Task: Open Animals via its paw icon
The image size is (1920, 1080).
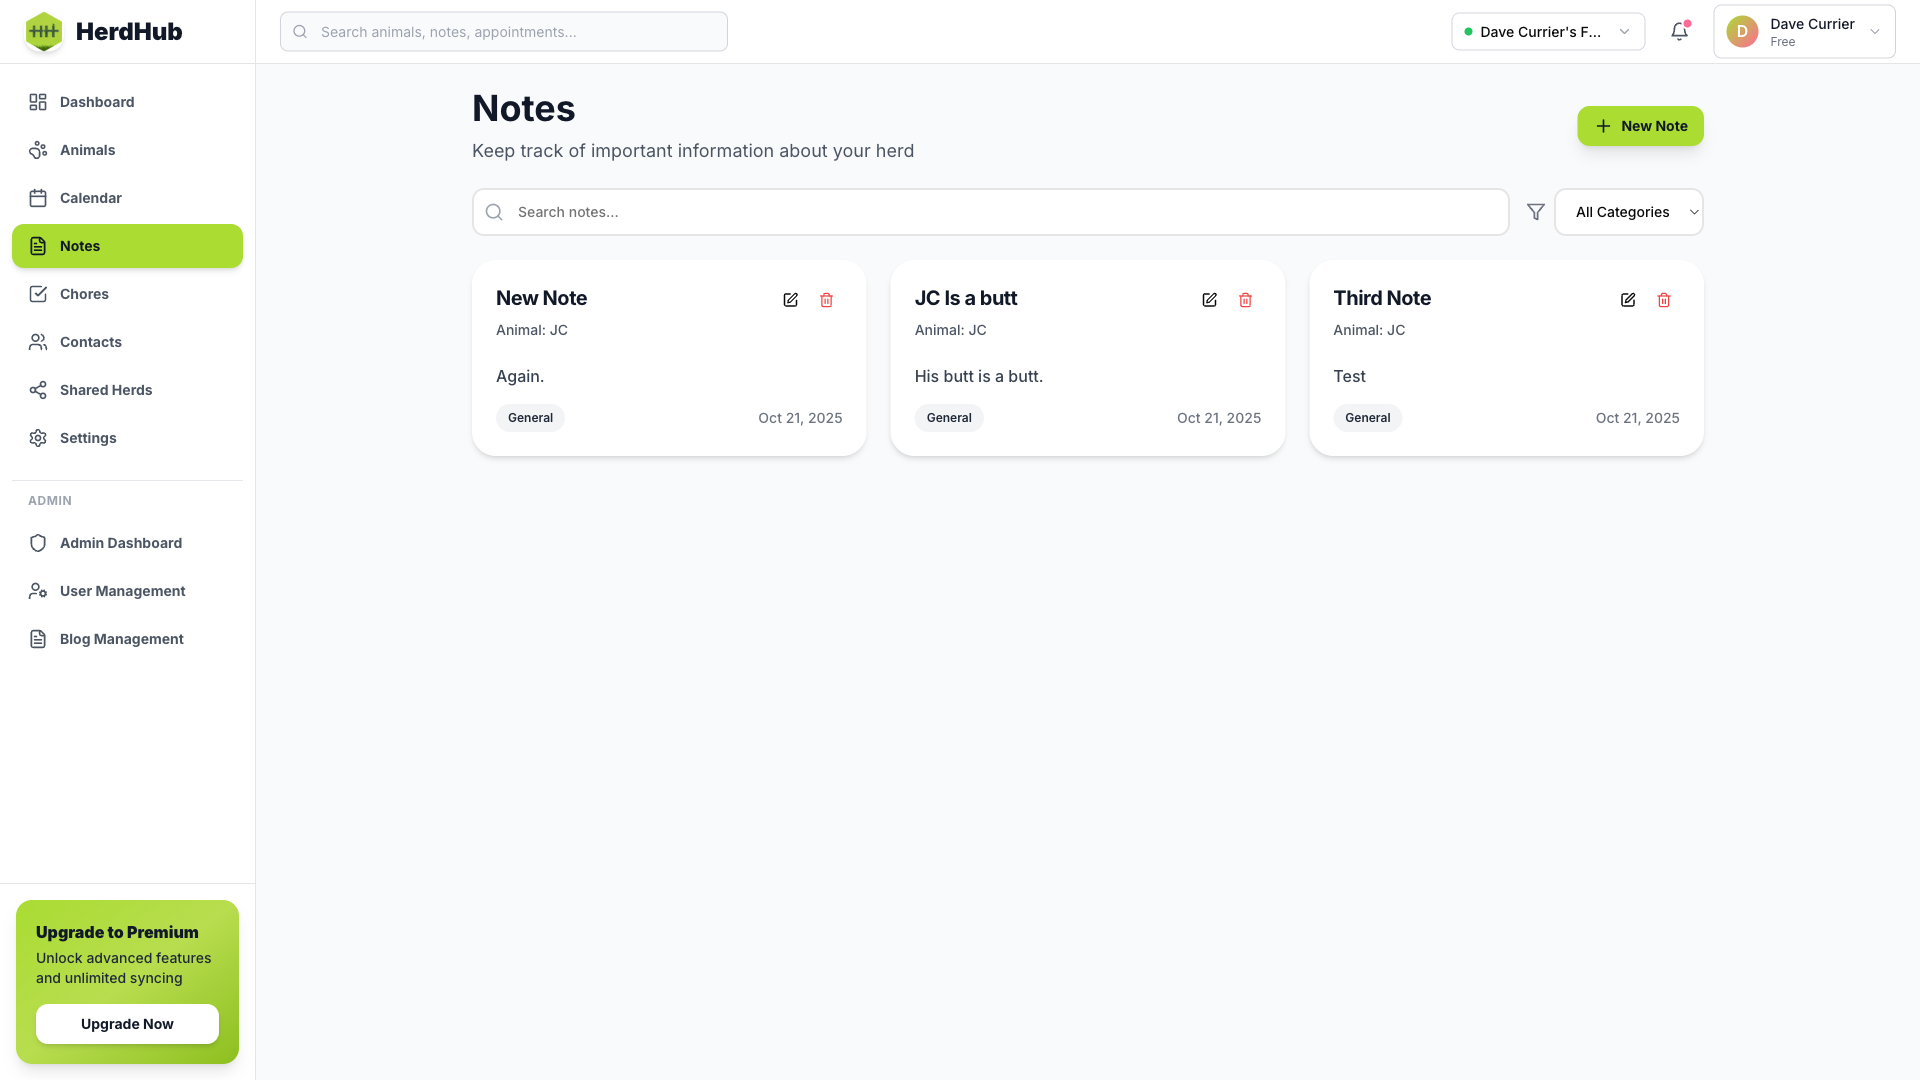Action: pos(38,150)
